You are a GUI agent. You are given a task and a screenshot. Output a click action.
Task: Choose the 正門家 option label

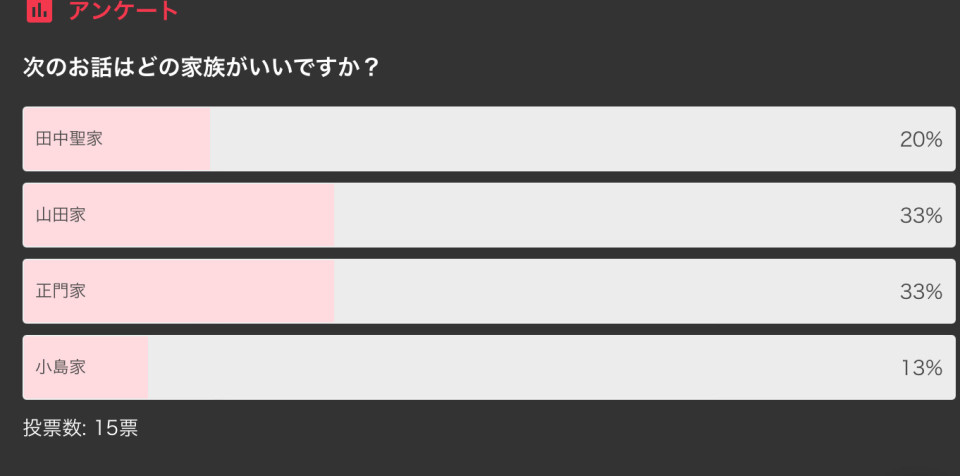pos(61,291)
